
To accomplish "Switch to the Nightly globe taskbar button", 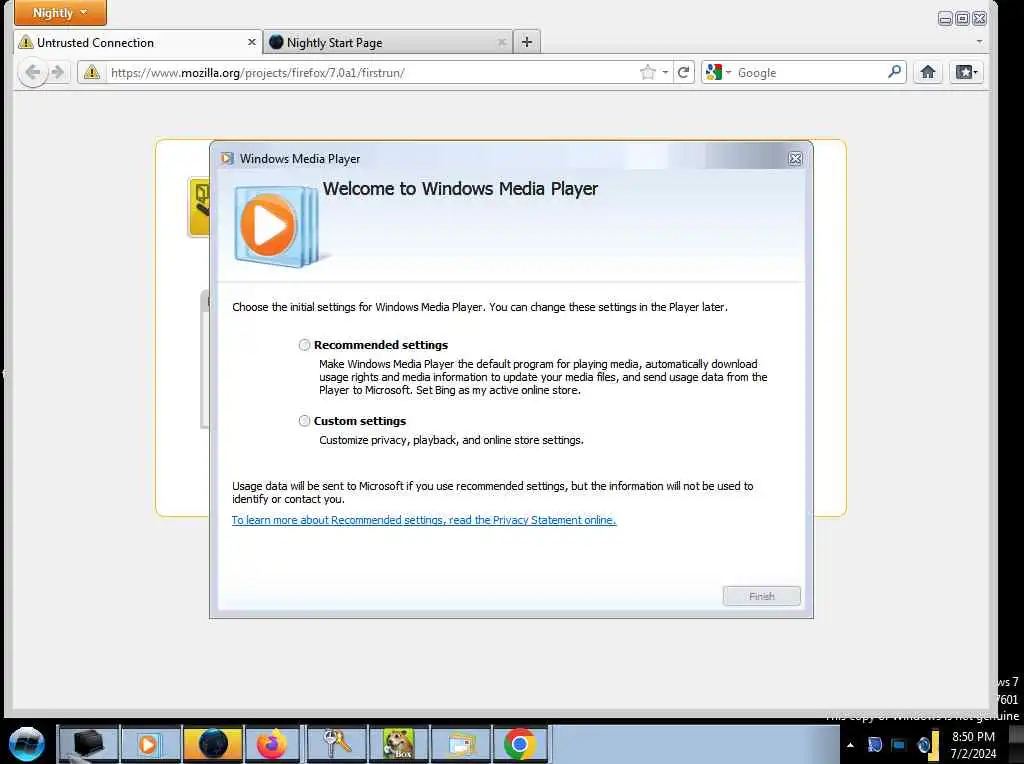I will (x=213, y=744).
